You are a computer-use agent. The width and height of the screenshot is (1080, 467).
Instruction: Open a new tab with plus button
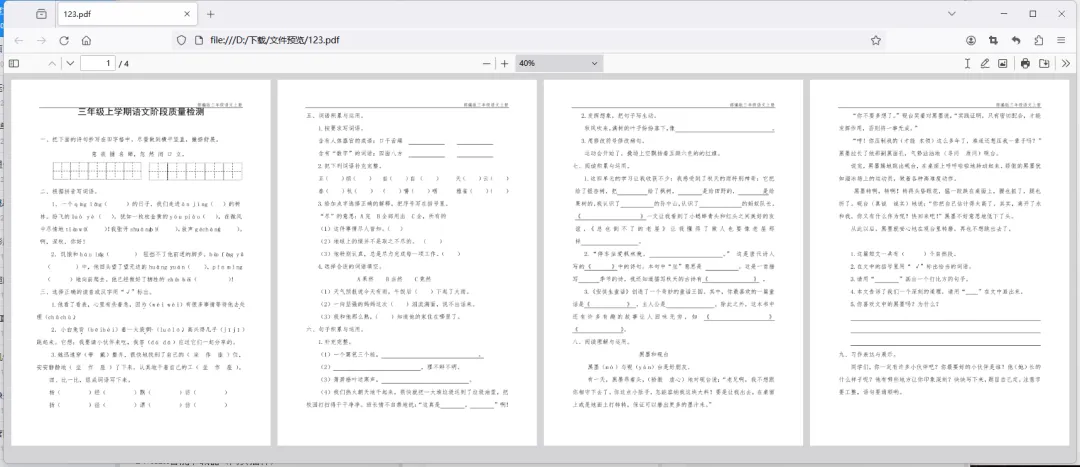pyautogui.click(x=211, y=14)
